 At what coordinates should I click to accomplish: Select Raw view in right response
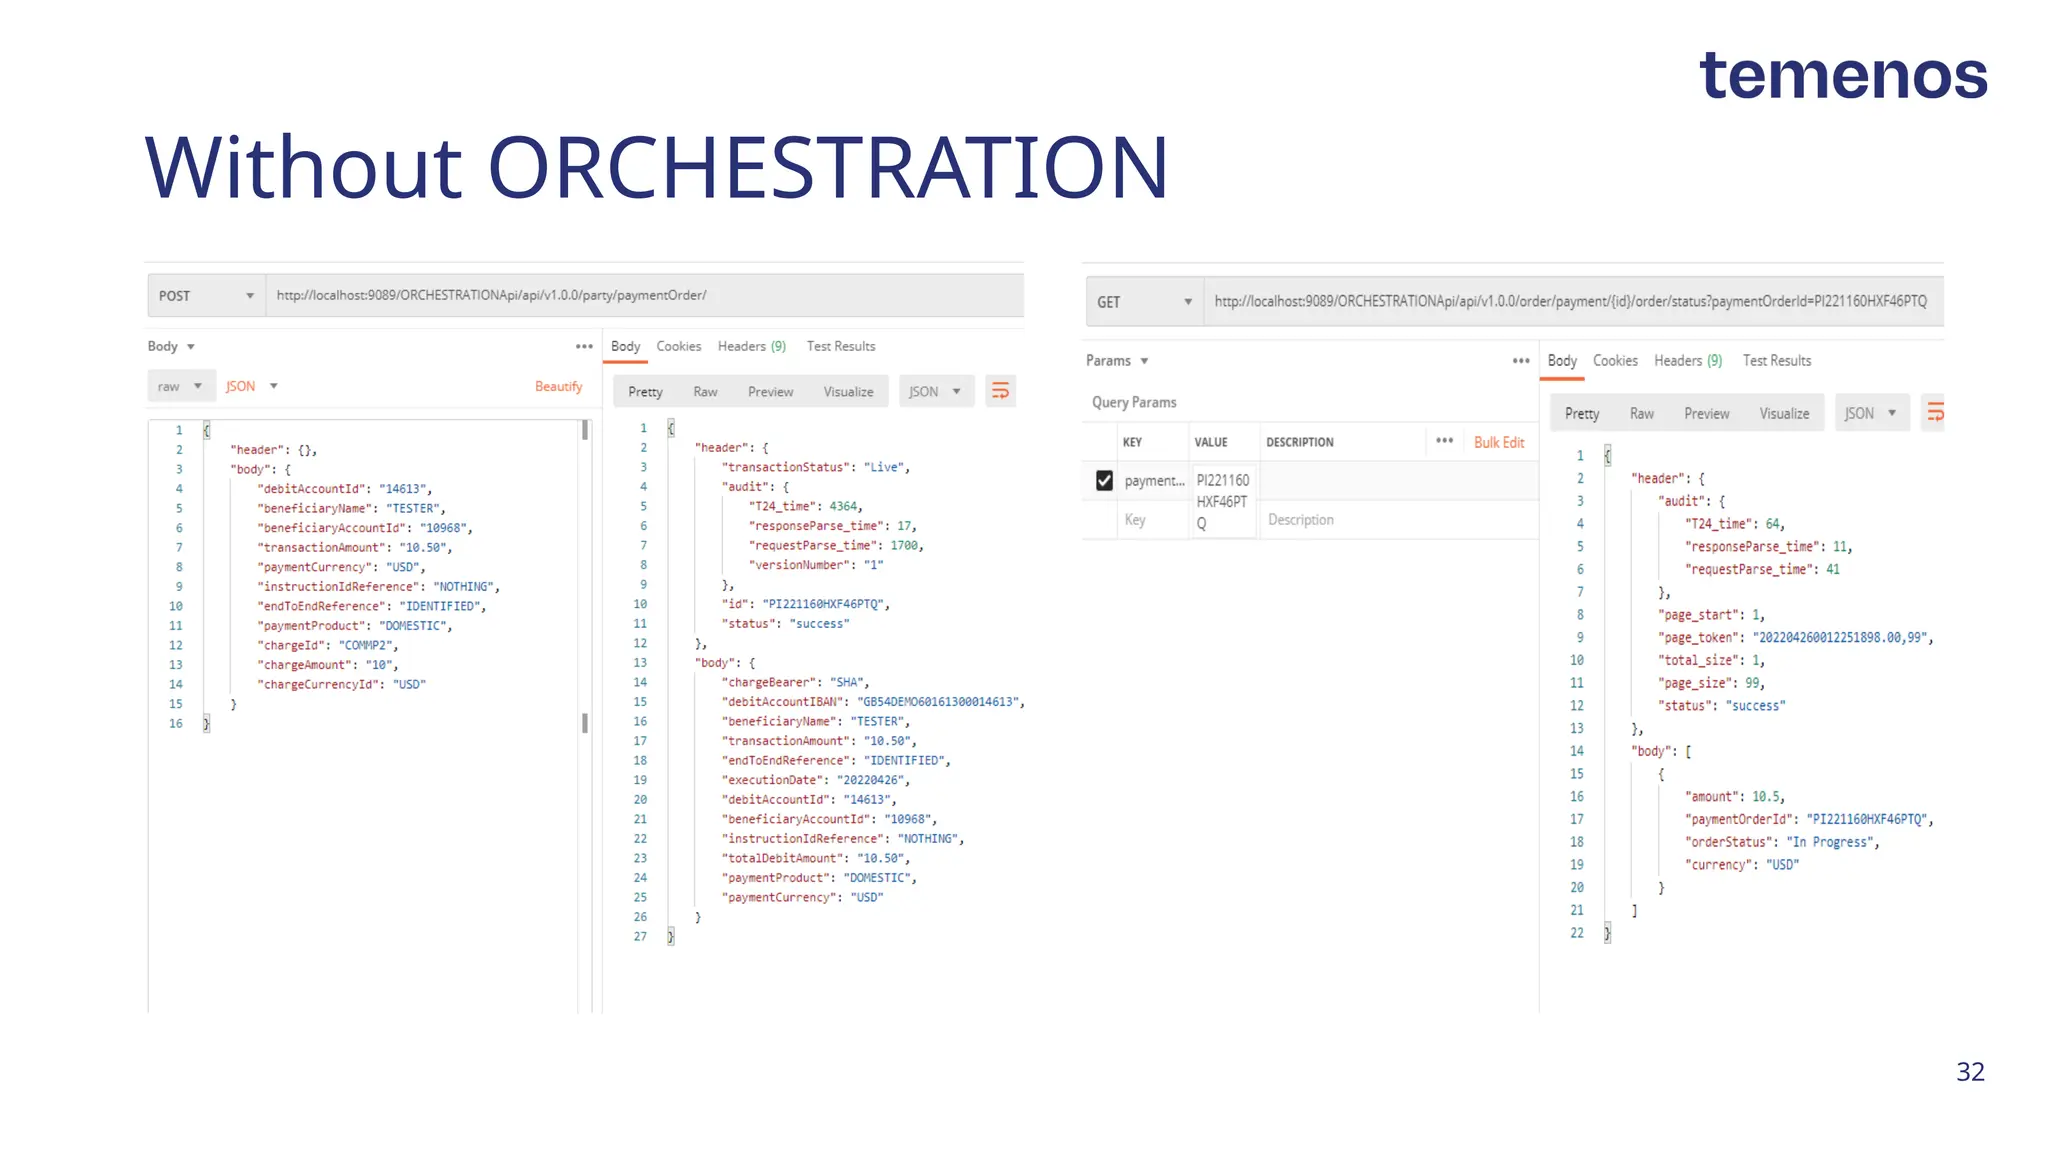click(x=1641, y=413)
